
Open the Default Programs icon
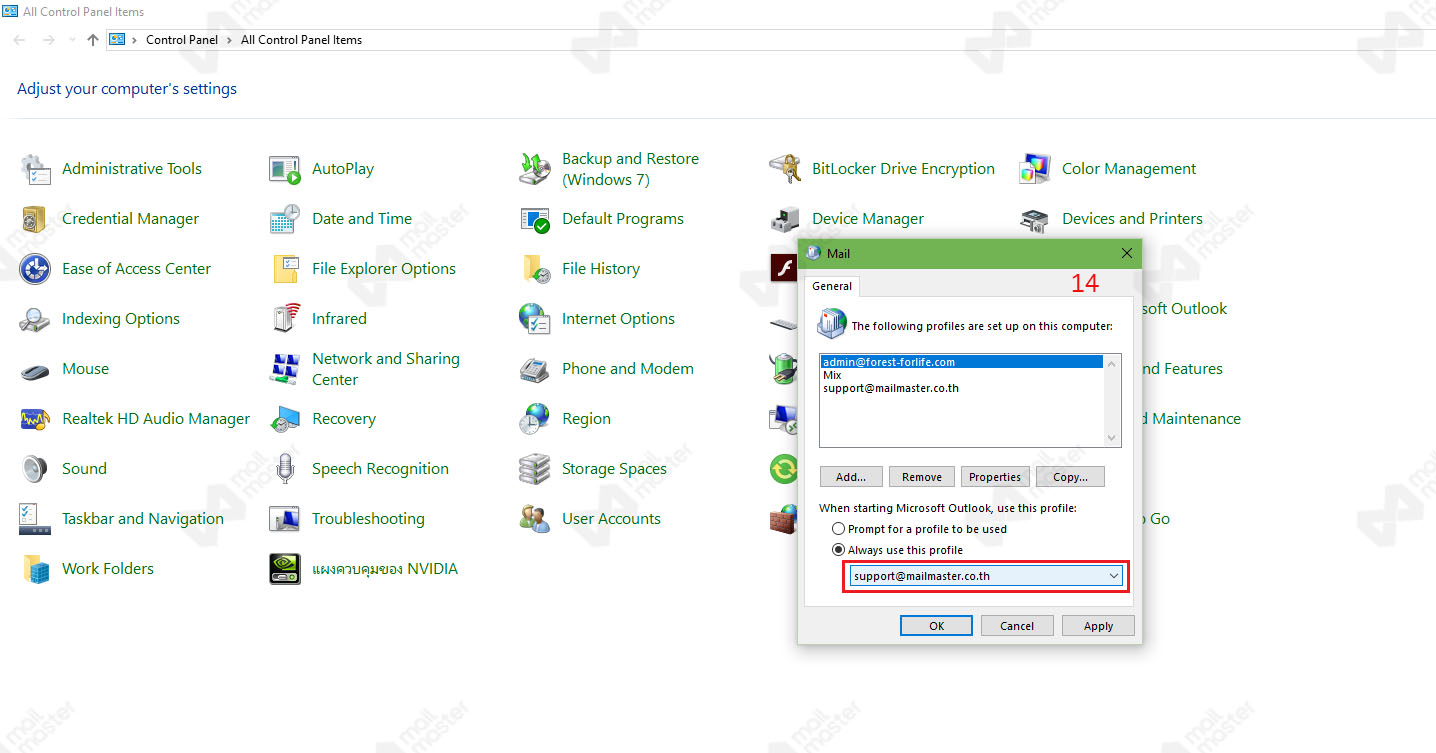[x=535, y=219]
